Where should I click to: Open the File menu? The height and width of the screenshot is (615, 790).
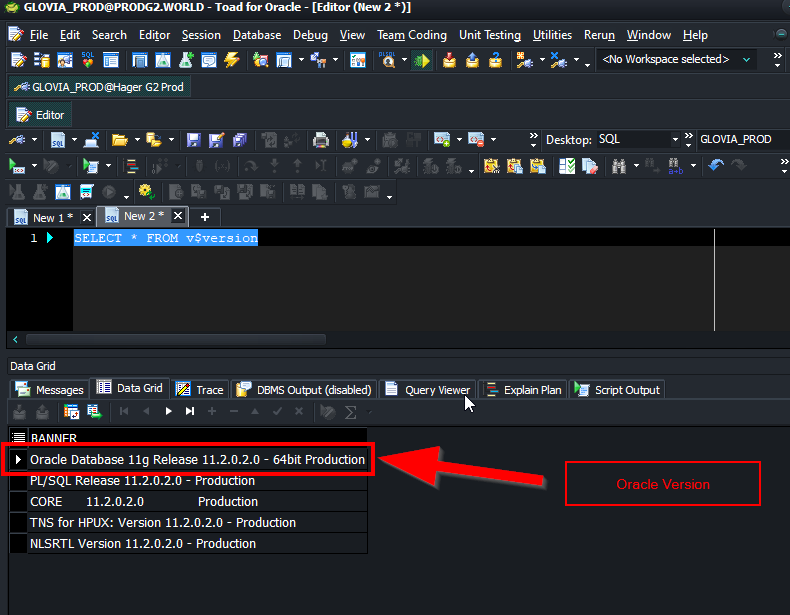[39, 35]
